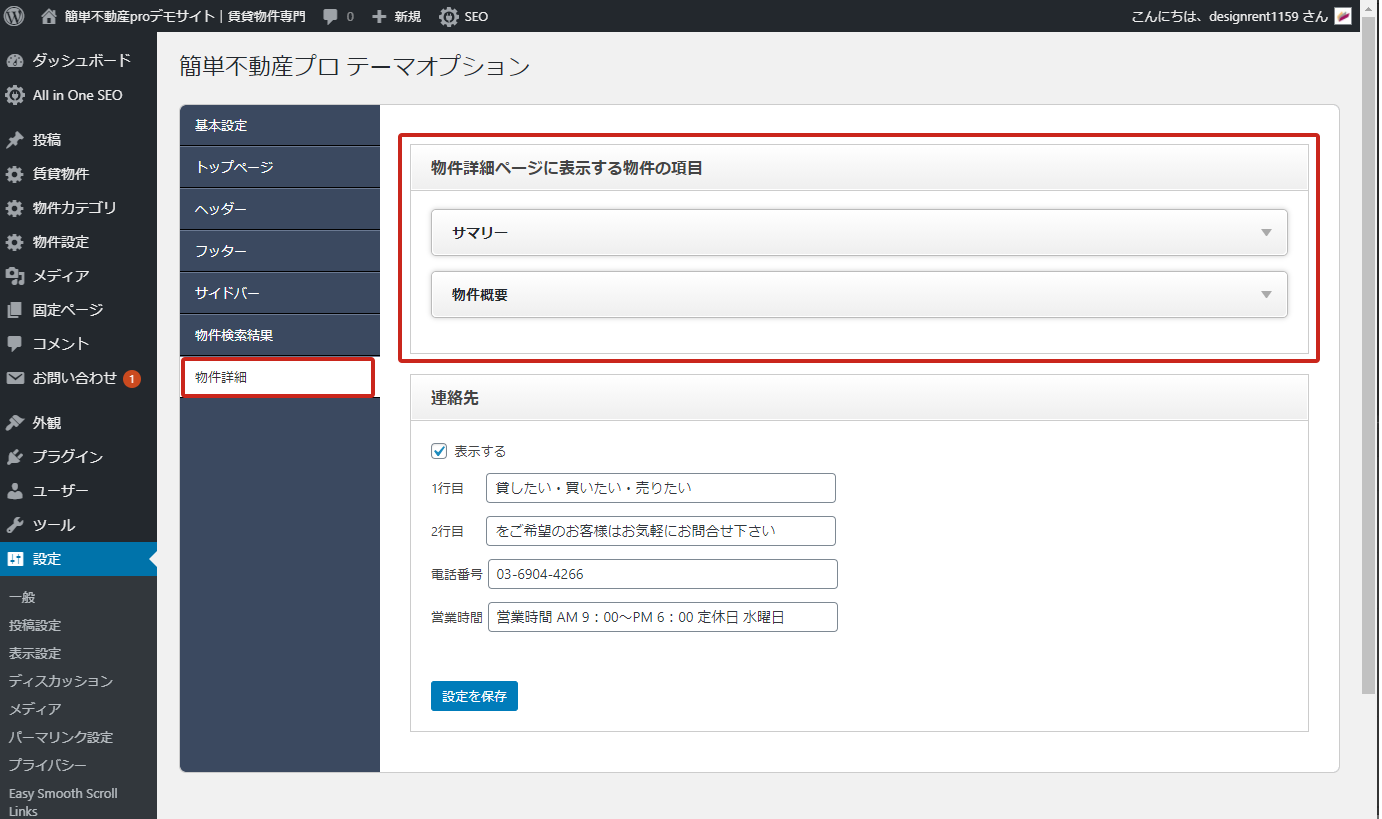This screenshot has height=819, width=1382.
Task: Click the SEO gear icon in admin bar
Action: coord(449,16)
